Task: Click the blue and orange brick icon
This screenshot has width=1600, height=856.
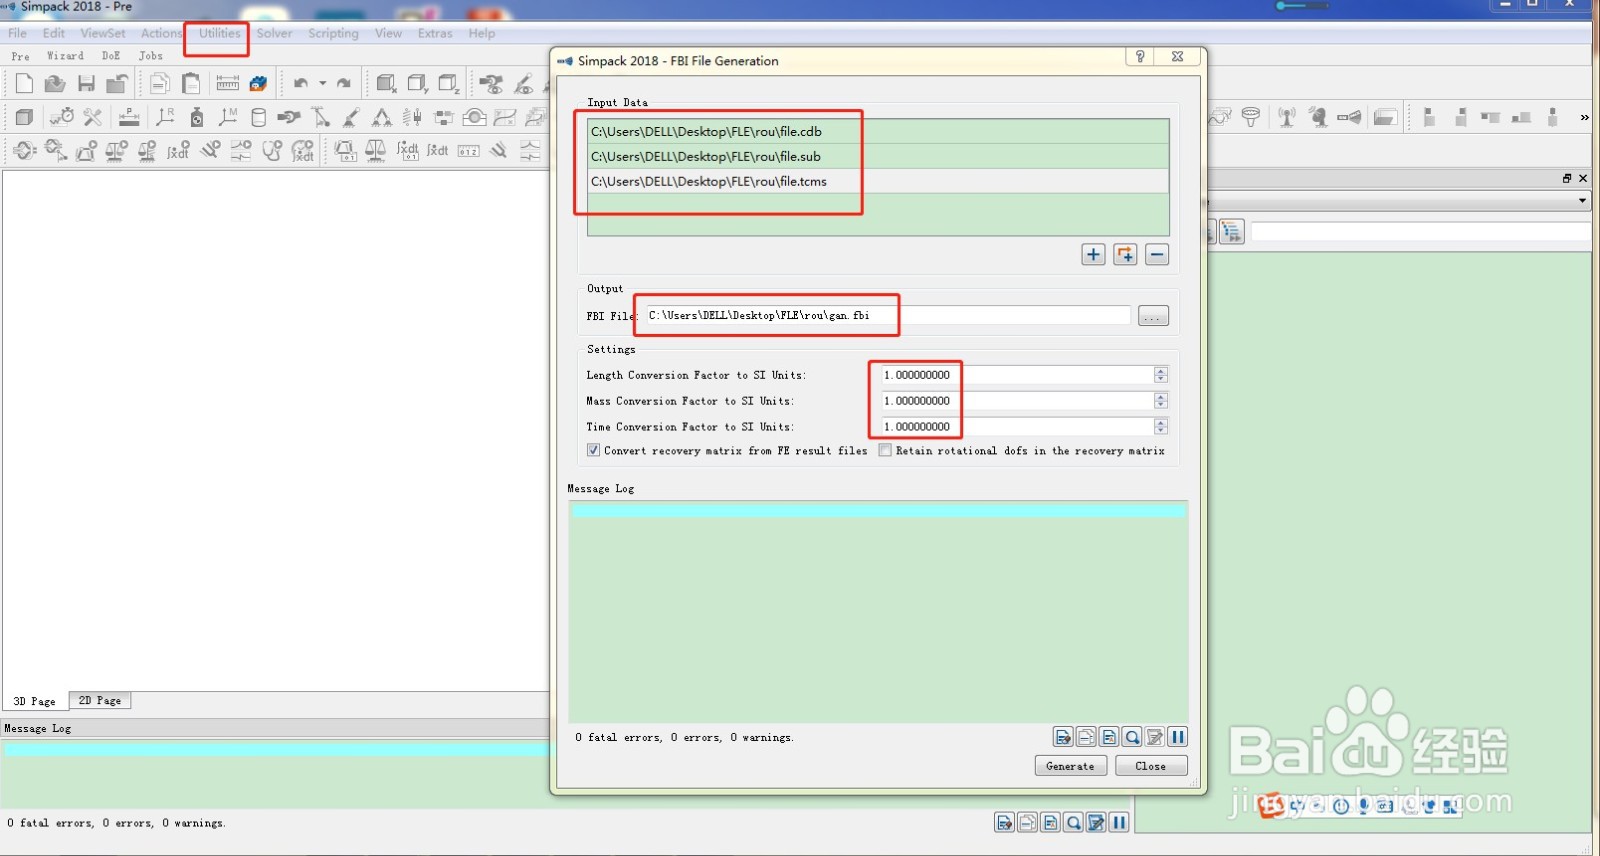Action: point(259,83)
